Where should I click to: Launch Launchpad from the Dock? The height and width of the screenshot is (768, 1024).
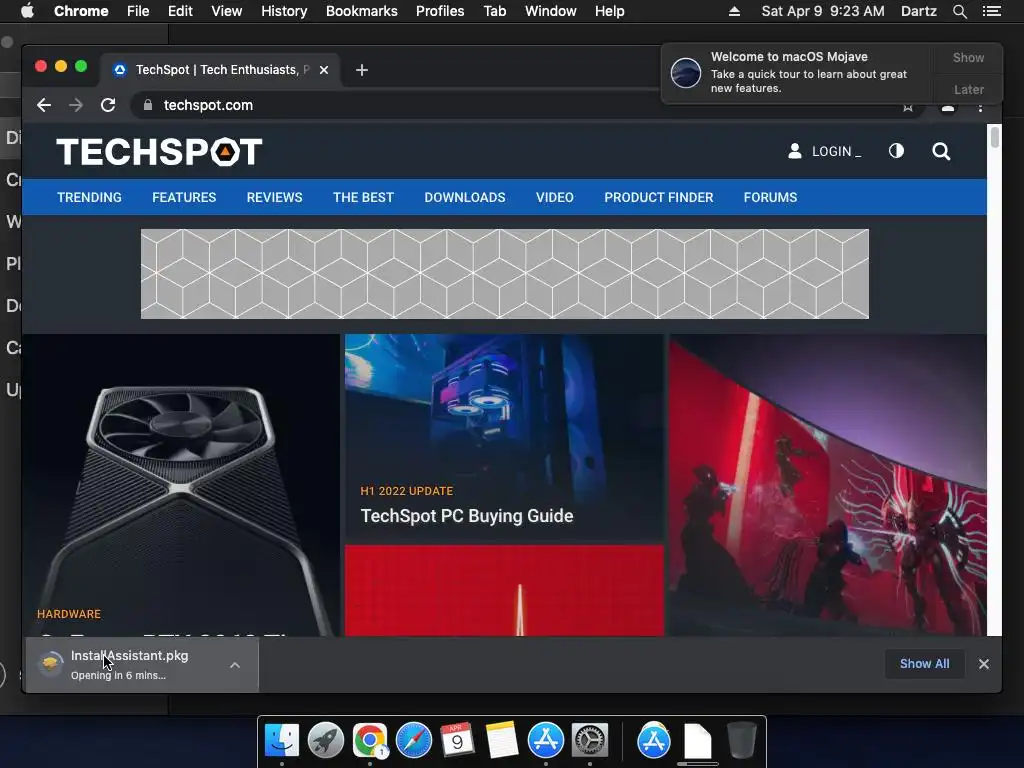click(326, 740)
